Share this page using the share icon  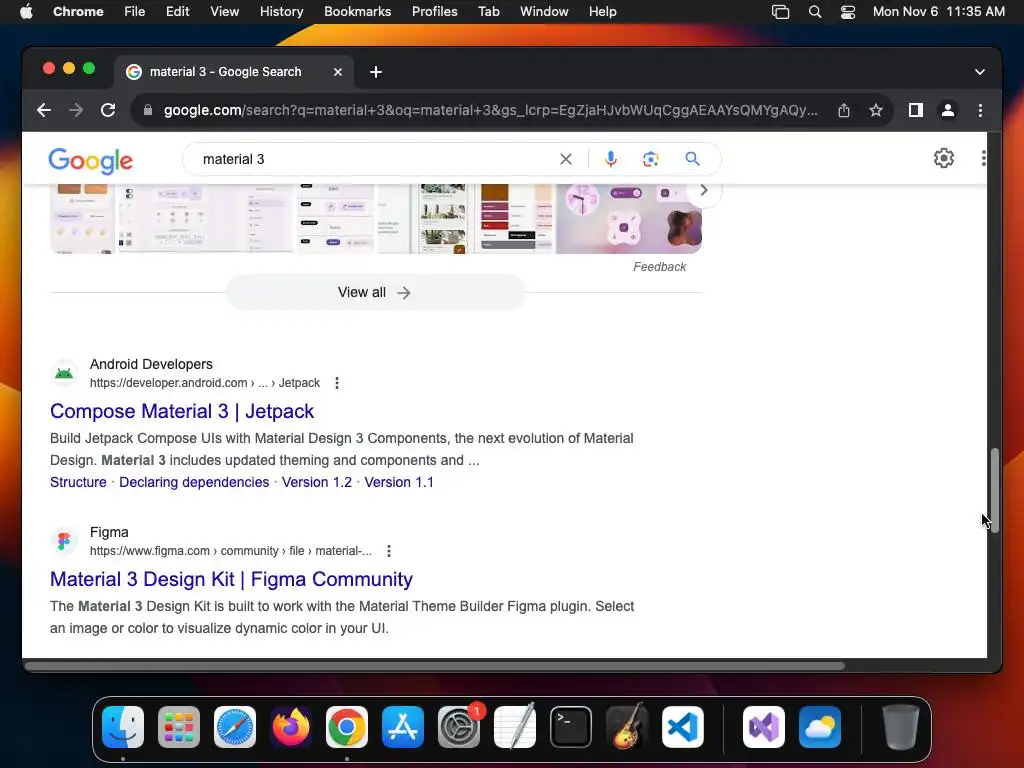click(x=844, y=110)
